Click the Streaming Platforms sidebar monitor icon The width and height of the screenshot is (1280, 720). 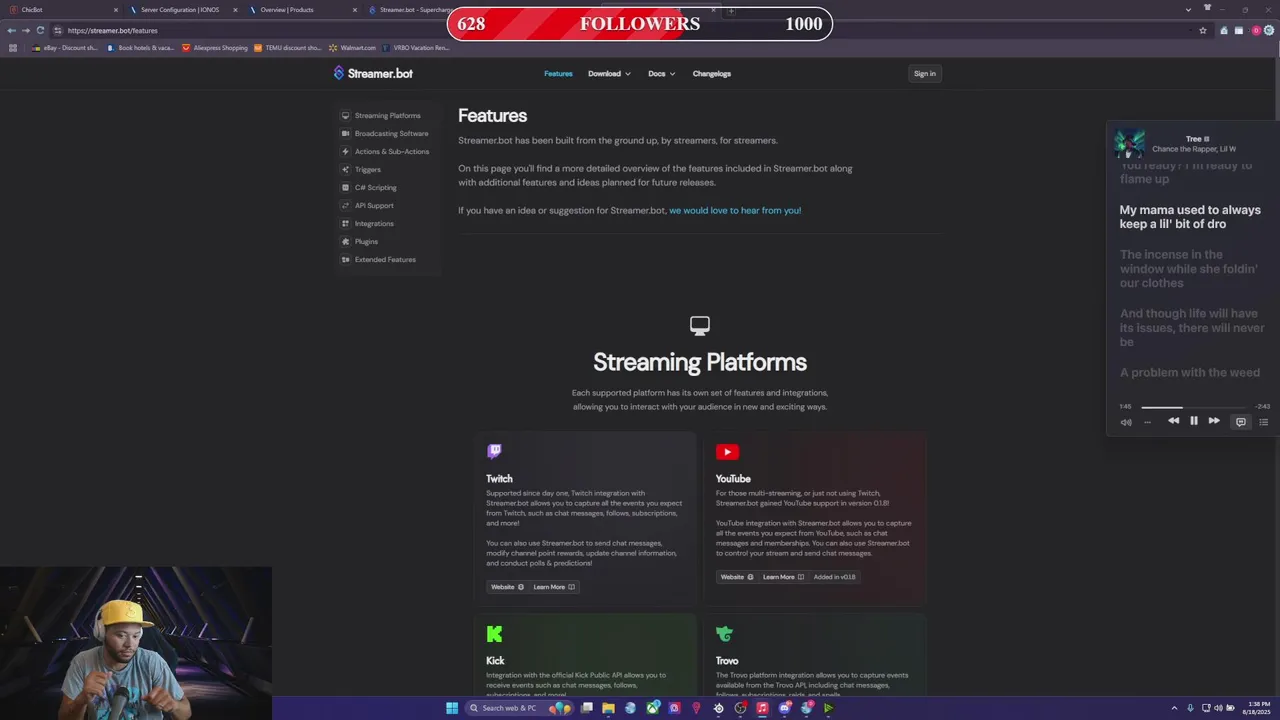coord(345,115)
